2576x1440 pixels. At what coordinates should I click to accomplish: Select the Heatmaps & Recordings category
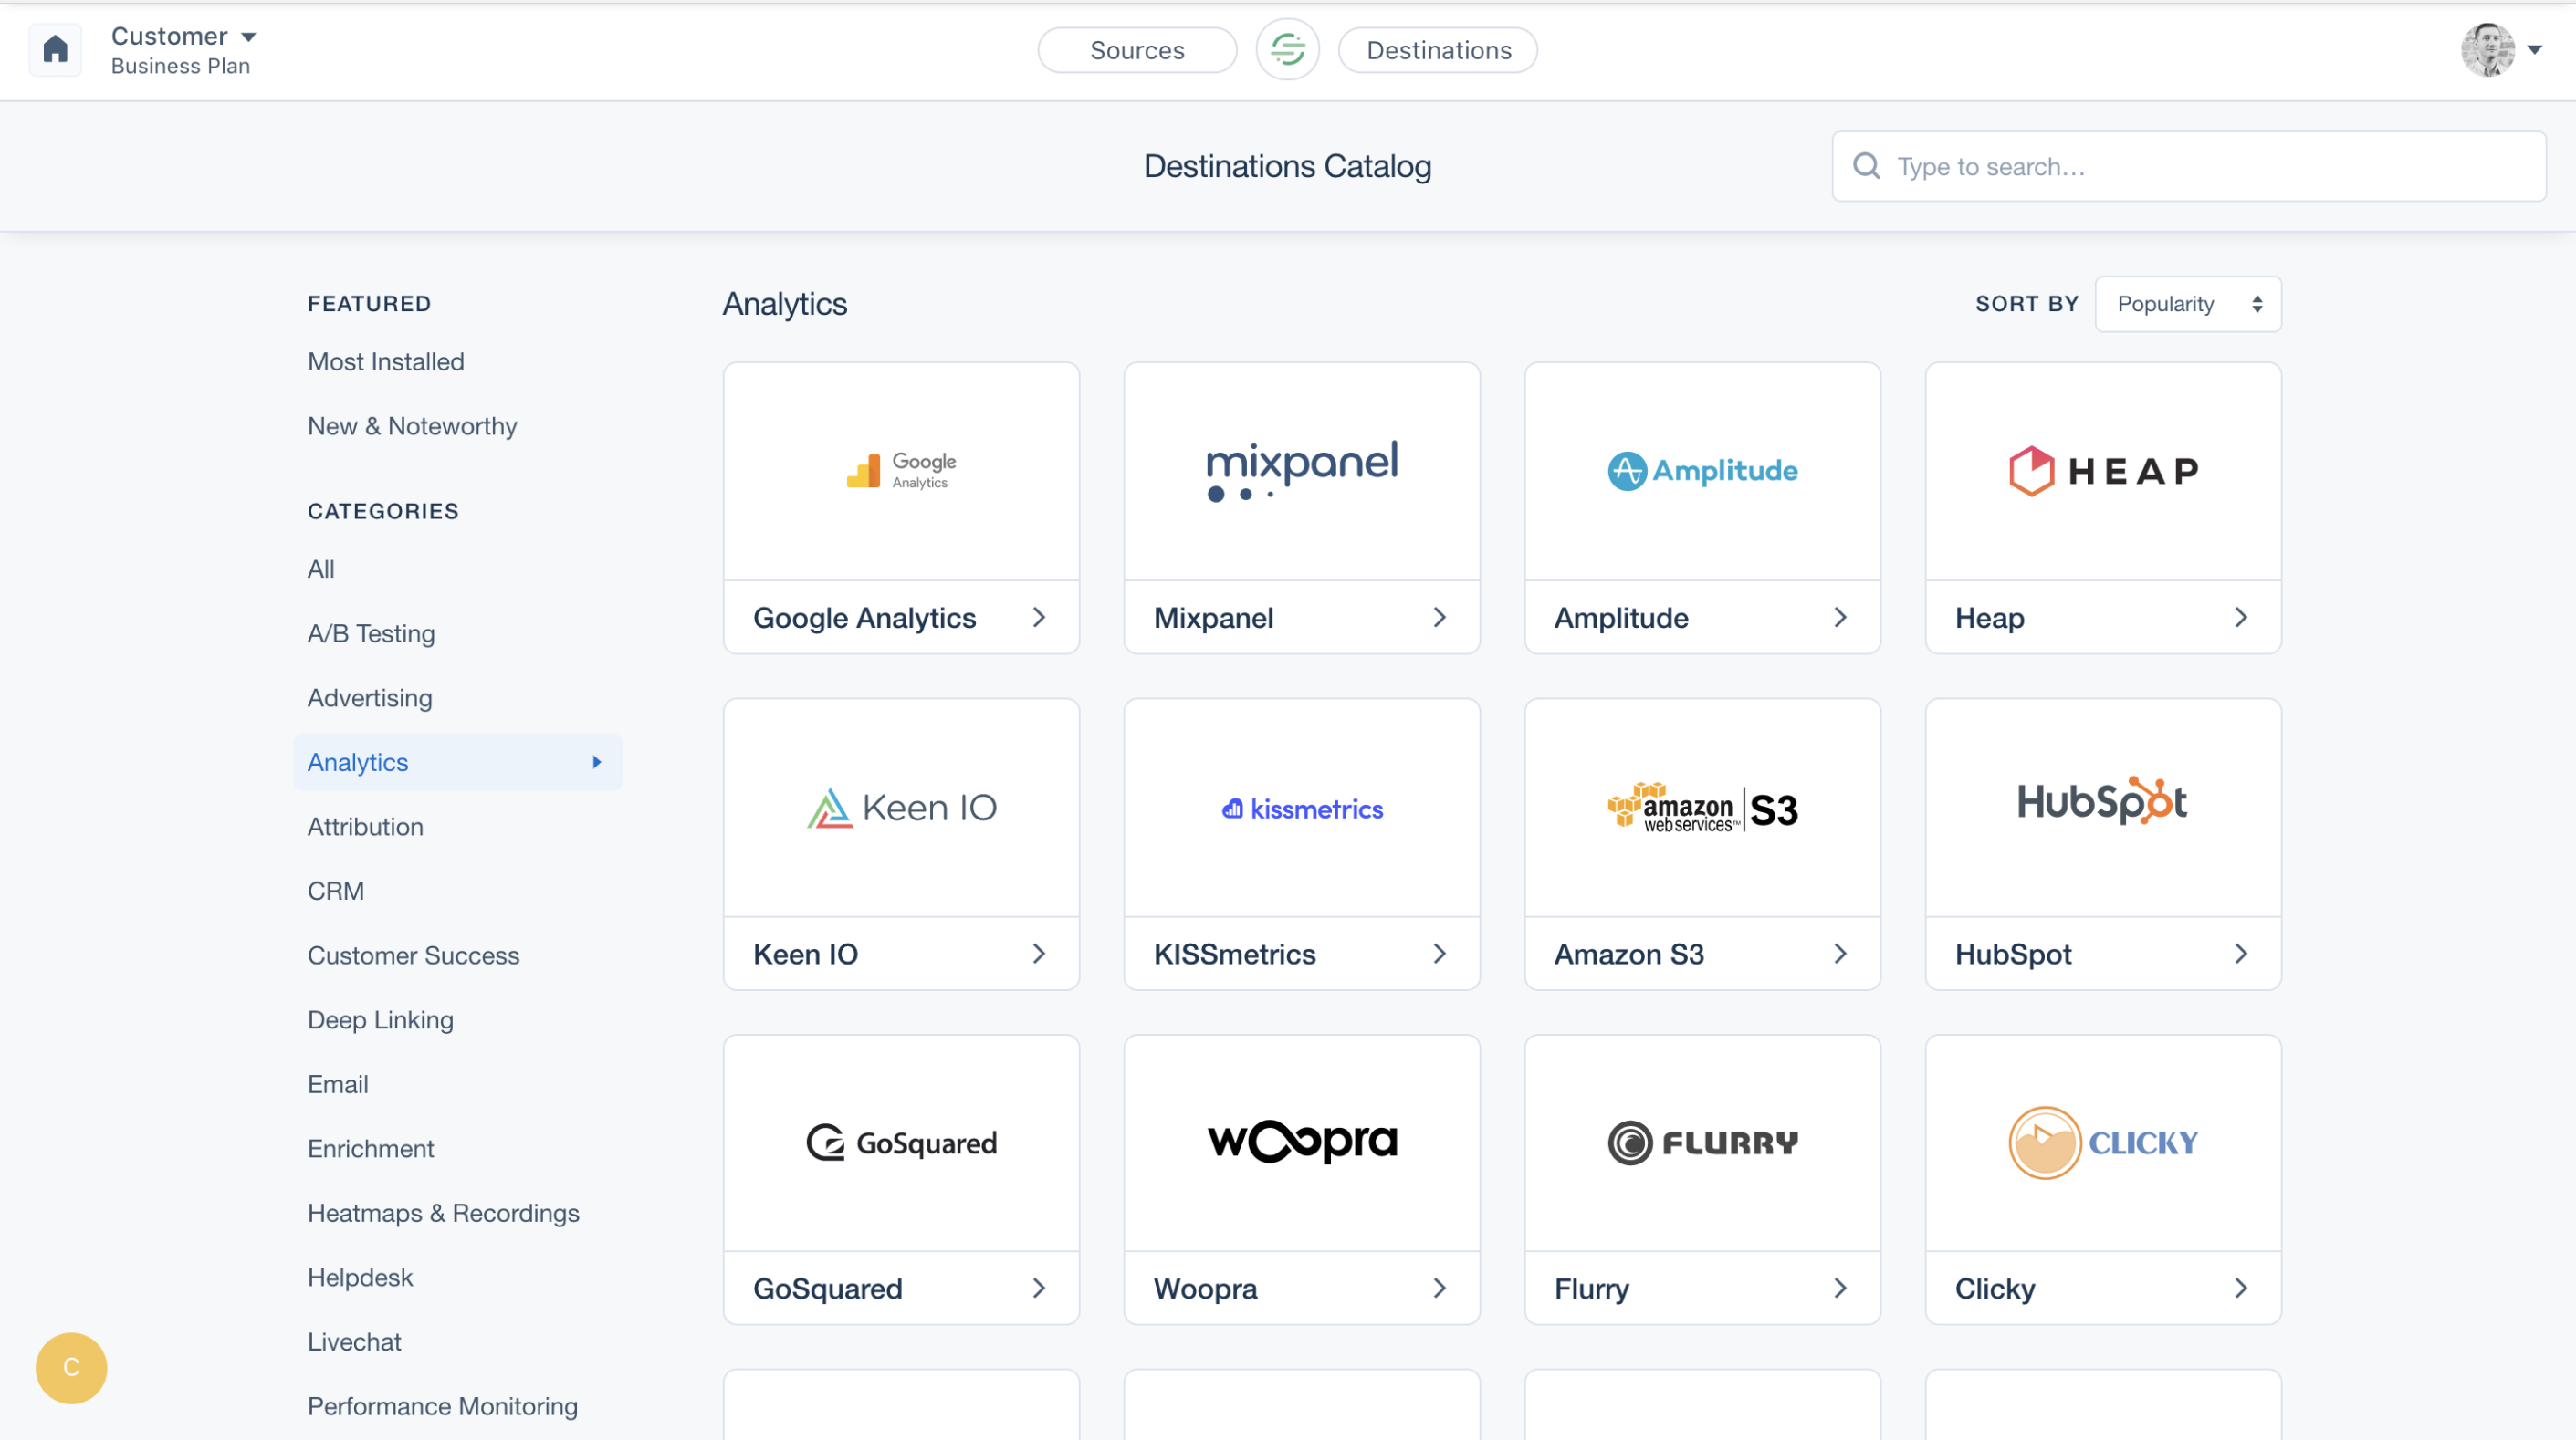[x=443, y=1213]
